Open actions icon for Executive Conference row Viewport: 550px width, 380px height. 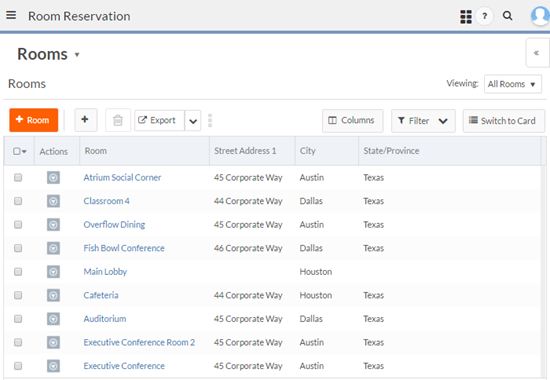pyautogui.click(x=53, y=366)
